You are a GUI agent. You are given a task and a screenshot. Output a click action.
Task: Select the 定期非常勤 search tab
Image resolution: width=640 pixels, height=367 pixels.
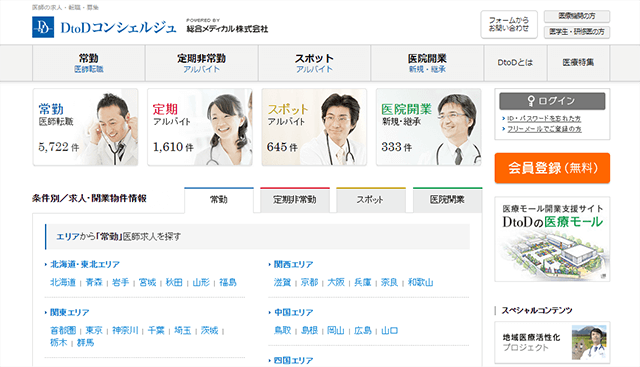[295, 200]
